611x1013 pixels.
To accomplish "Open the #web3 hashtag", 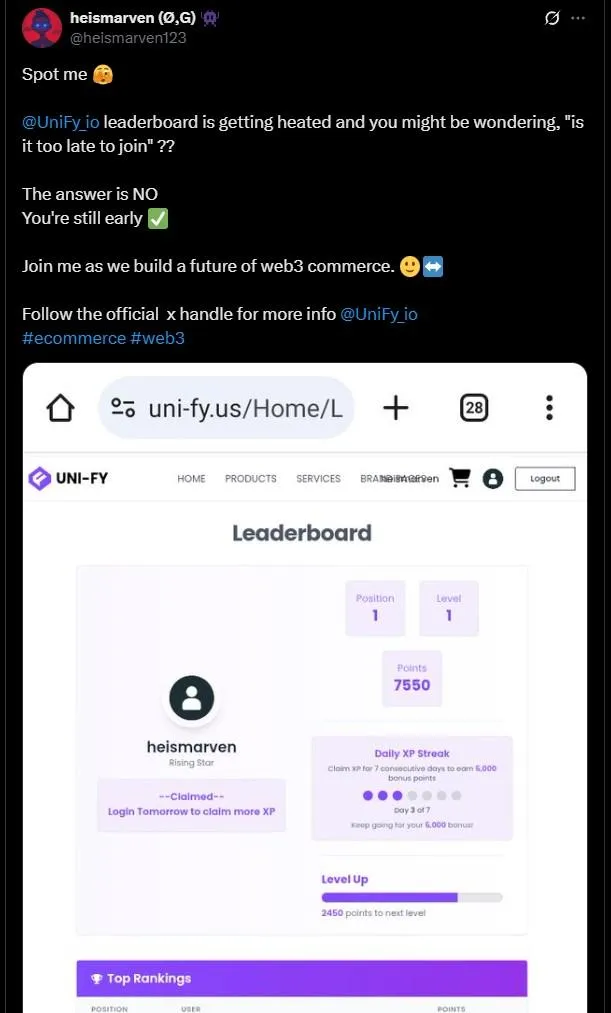I will [157, 338].
